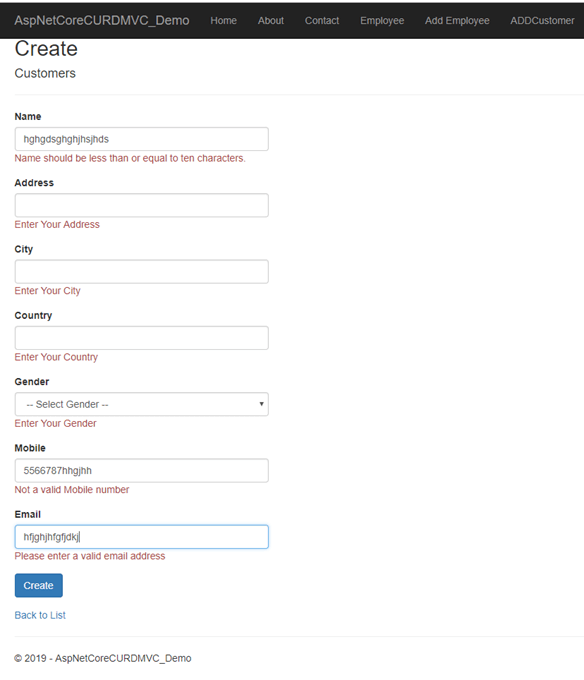This screenshot has width=584, height=680.
Task: Focus the Name text field
Action: [141, 139]
